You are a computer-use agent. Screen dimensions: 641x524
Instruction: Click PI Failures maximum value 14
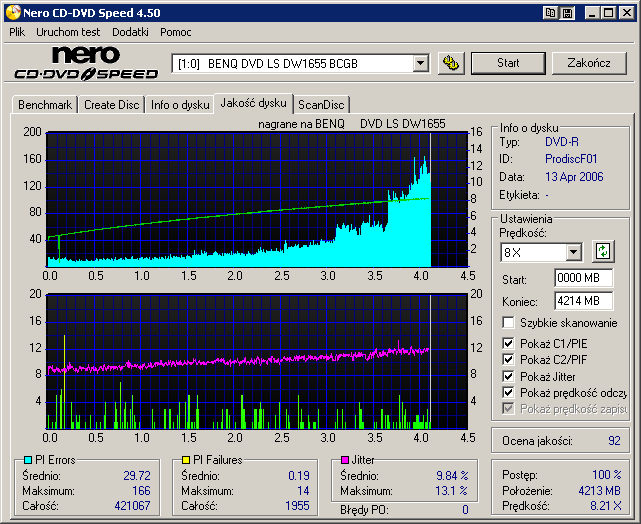click(303, 490)
